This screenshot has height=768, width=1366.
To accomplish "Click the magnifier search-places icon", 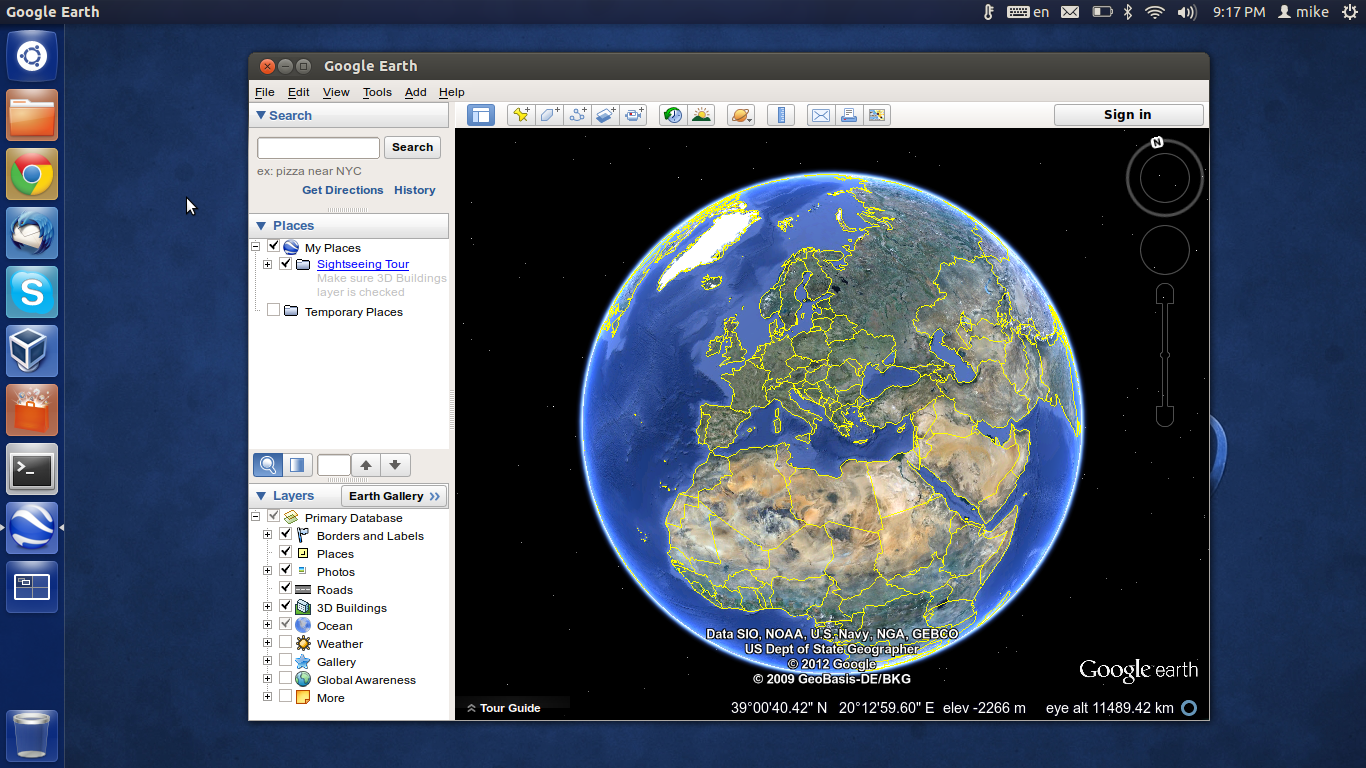I will (x=268, y=465).
